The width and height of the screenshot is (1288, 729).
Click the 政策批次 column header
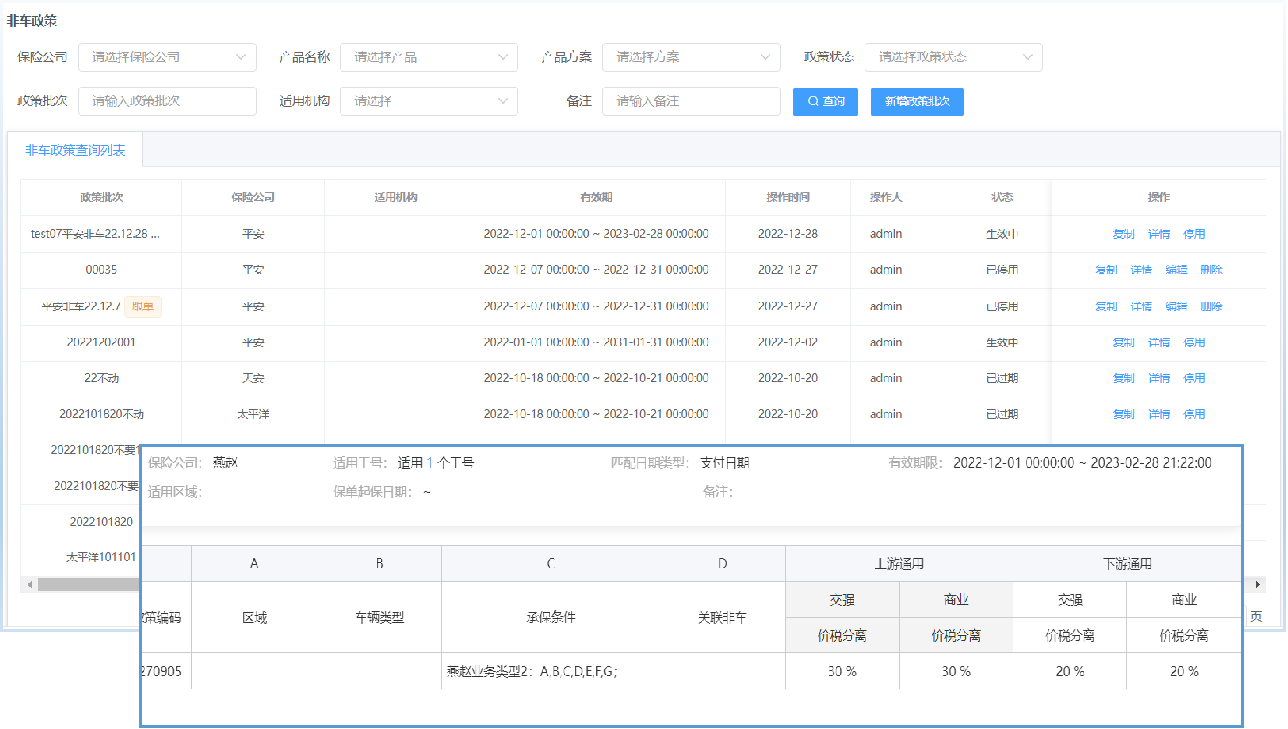pos(101,197)
